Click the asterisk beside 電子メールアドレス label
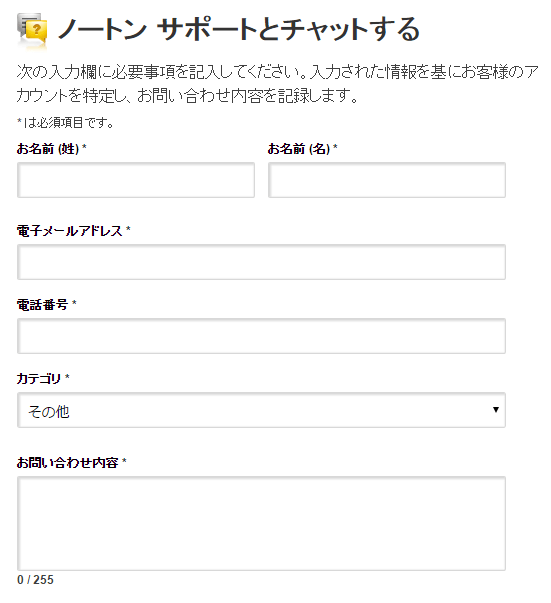This screenshot has width=551, height=603. coord(128,229)
